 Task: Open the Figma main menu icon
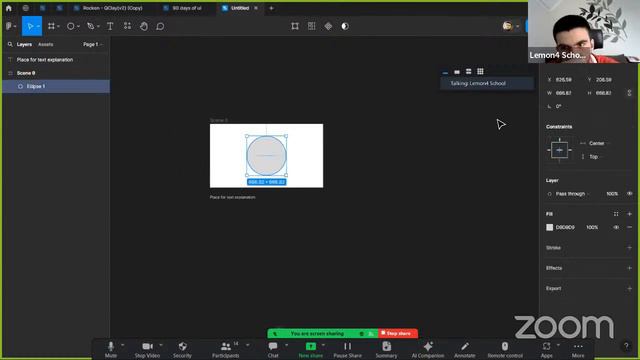9,26
